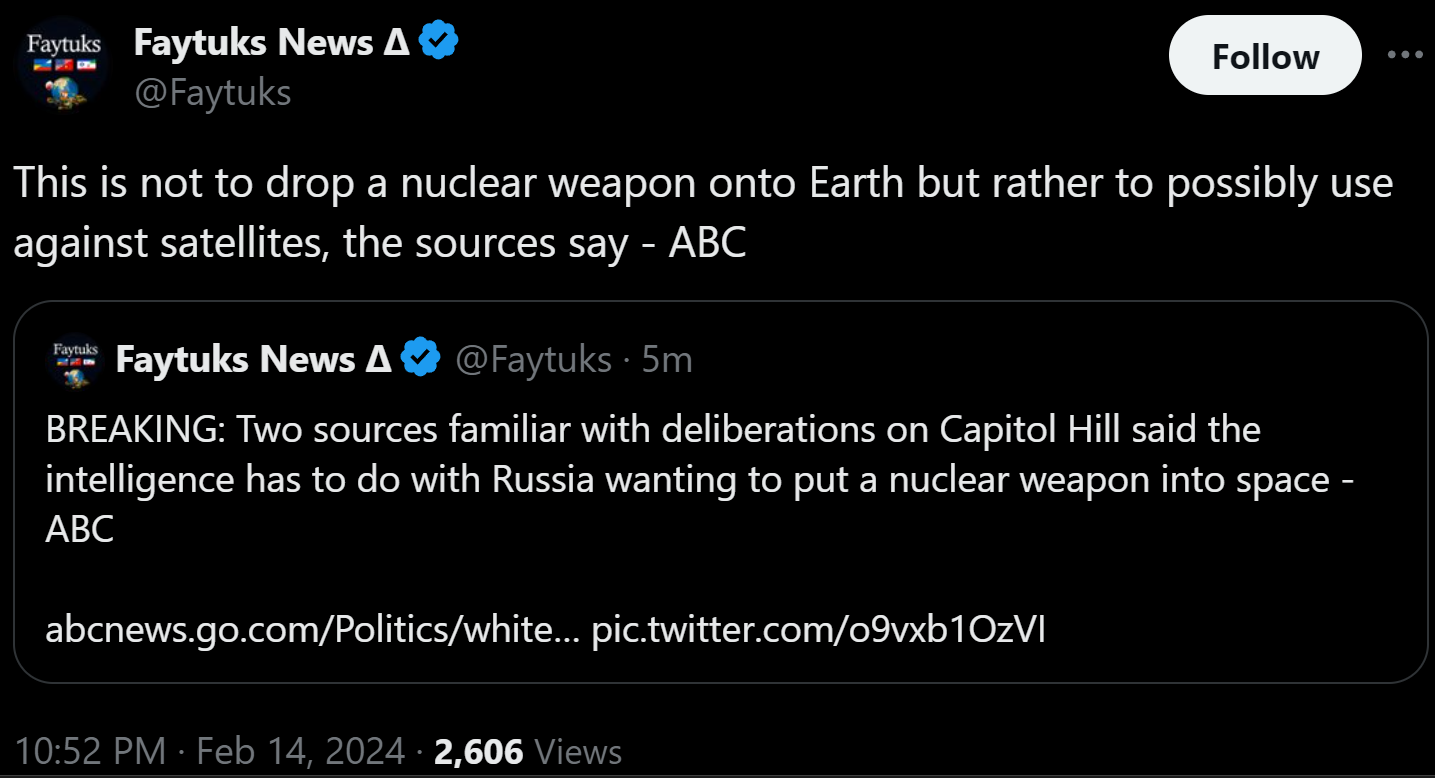Click the standalone ABC line in the quoted tweet
Image resolution: width=1435 pixels, height=778 pixels.
point(80,530)
